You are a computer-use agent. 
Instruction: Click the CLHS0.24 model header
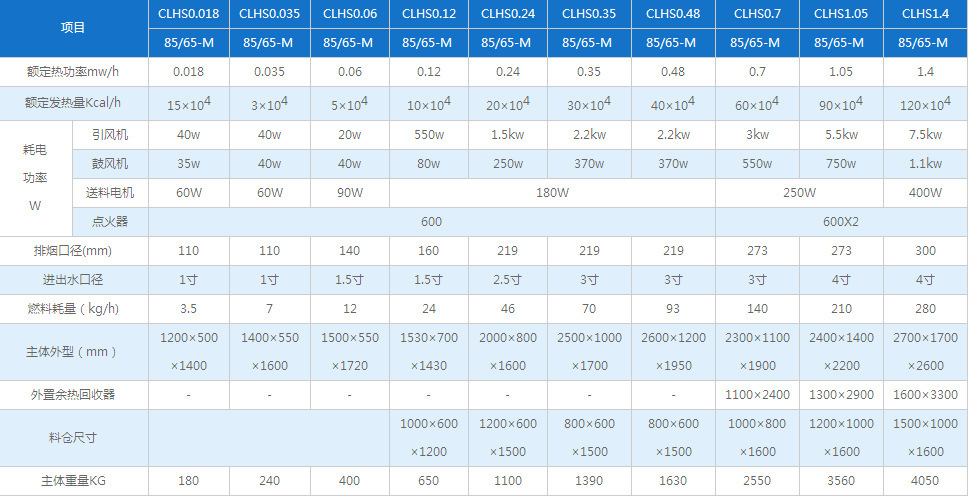(506, 14)
